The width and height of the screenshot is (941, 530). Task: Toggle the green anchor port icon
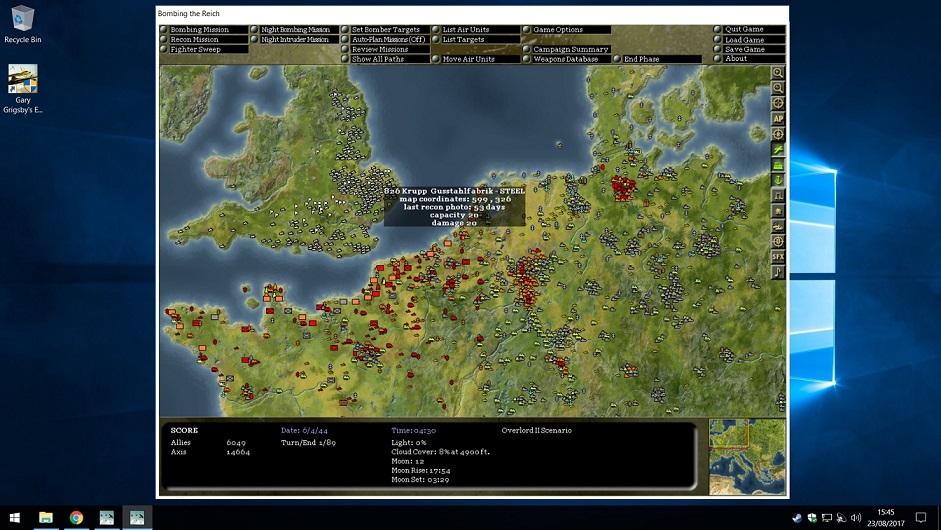(x=778, y=180)
